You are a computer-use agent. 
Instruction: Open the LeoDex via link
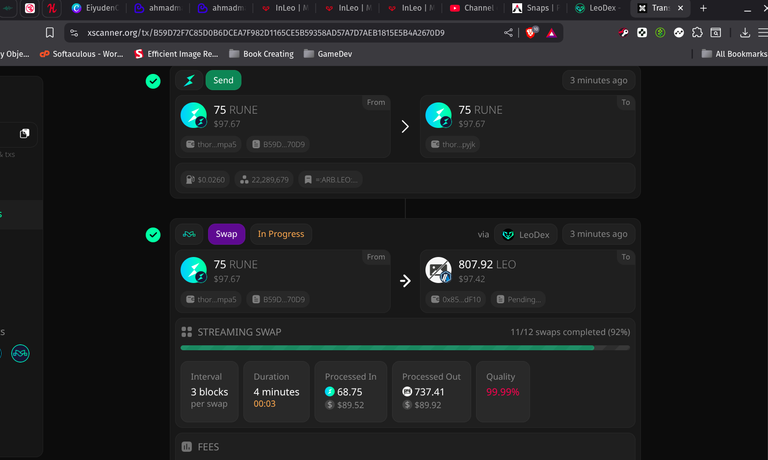526,235
